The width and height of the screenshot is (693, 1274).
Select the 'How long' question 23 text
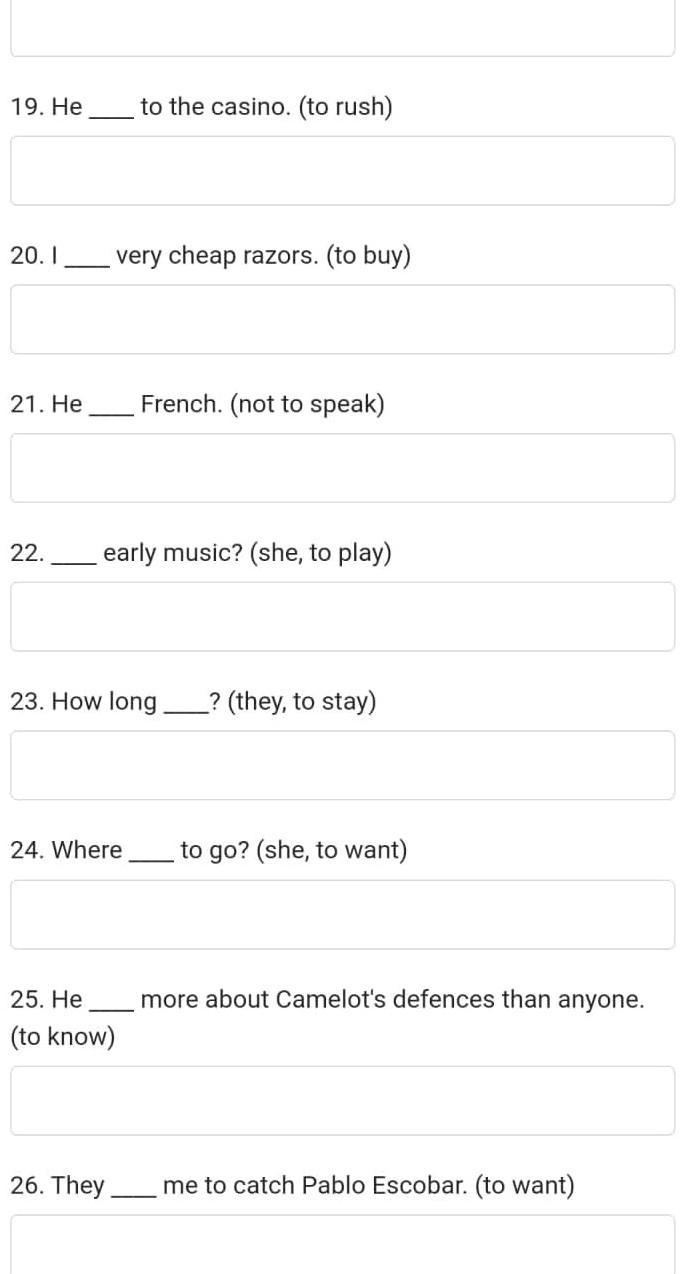click(x=193, y=702)
